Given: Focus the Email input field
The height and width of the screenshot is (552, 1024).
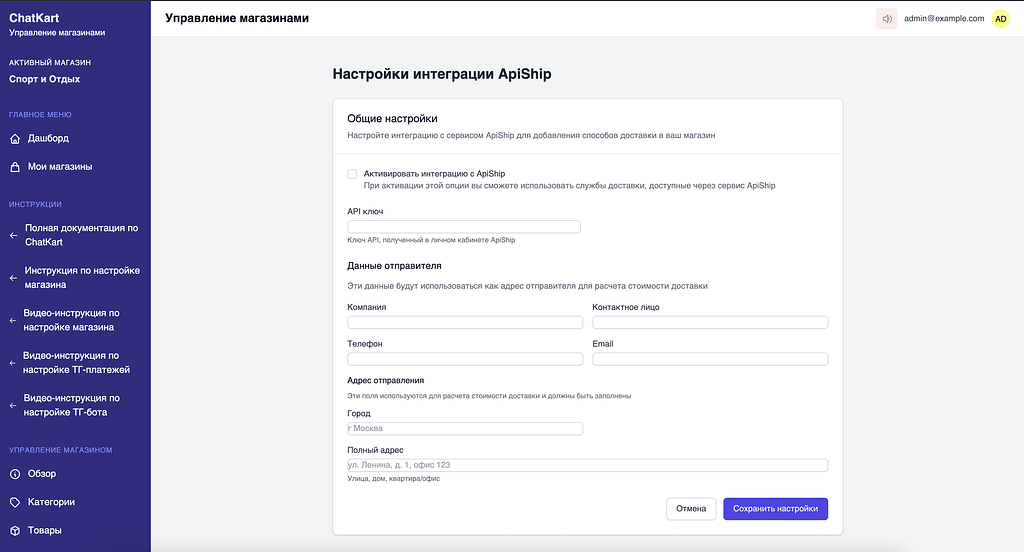Looking at the screenshot, I should [x=710, y=359].
